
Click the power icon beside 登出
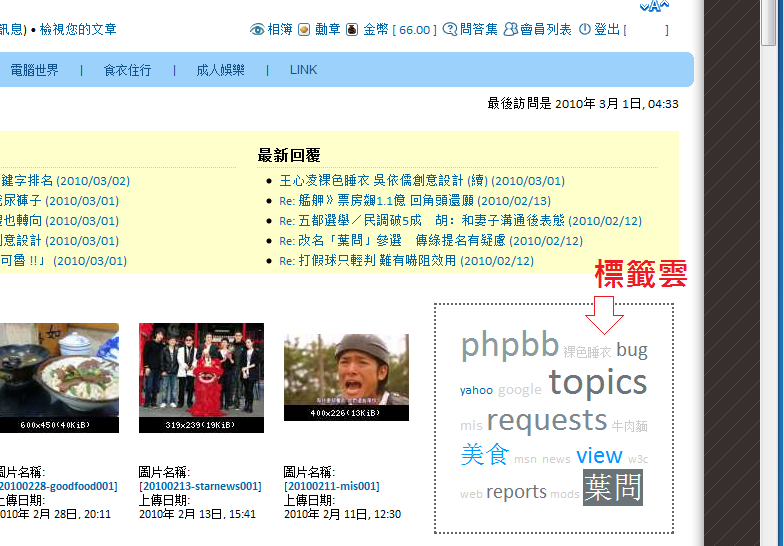pos(585,30)
